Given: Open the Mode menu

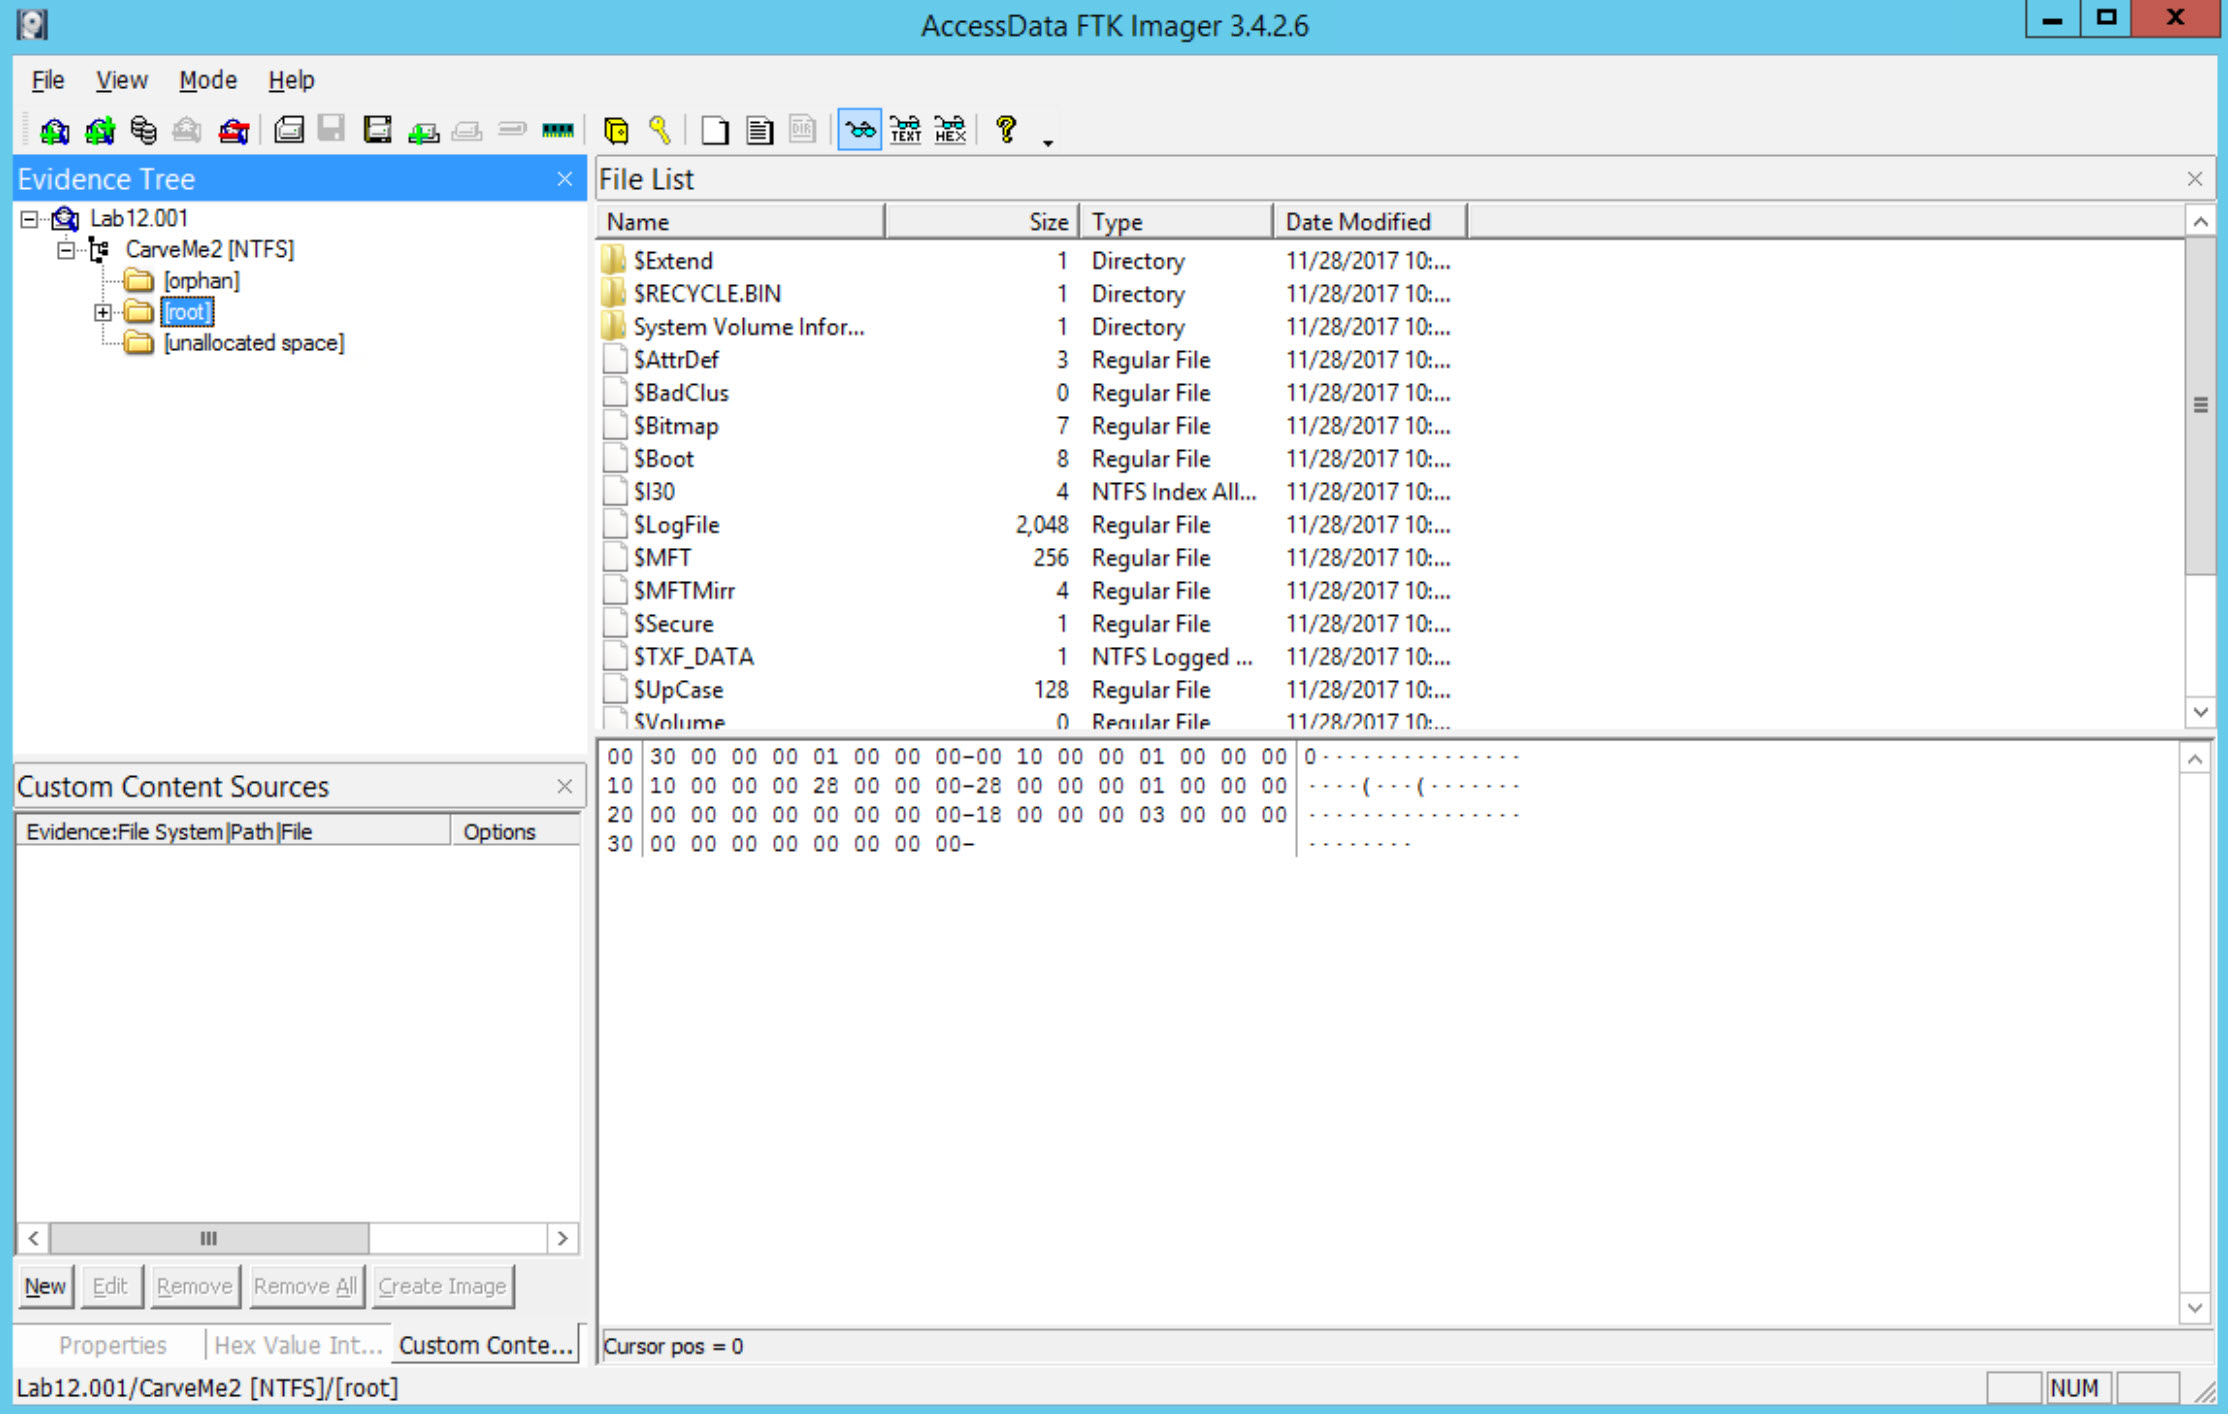Looking at the screenshot, I should coord(207,80).
